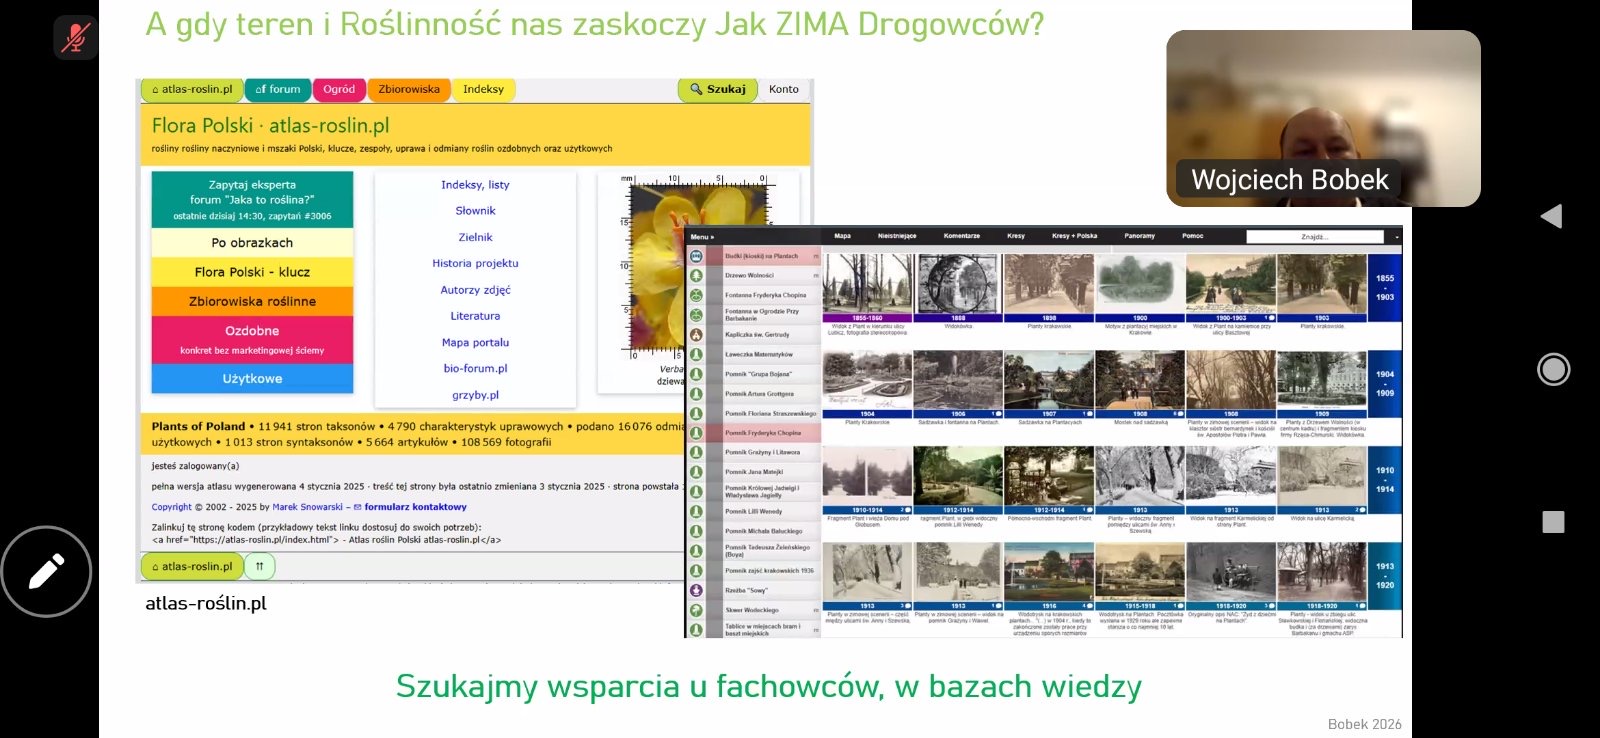
Task: Select the Mapa menu item
Action: (x=842, y=236)
